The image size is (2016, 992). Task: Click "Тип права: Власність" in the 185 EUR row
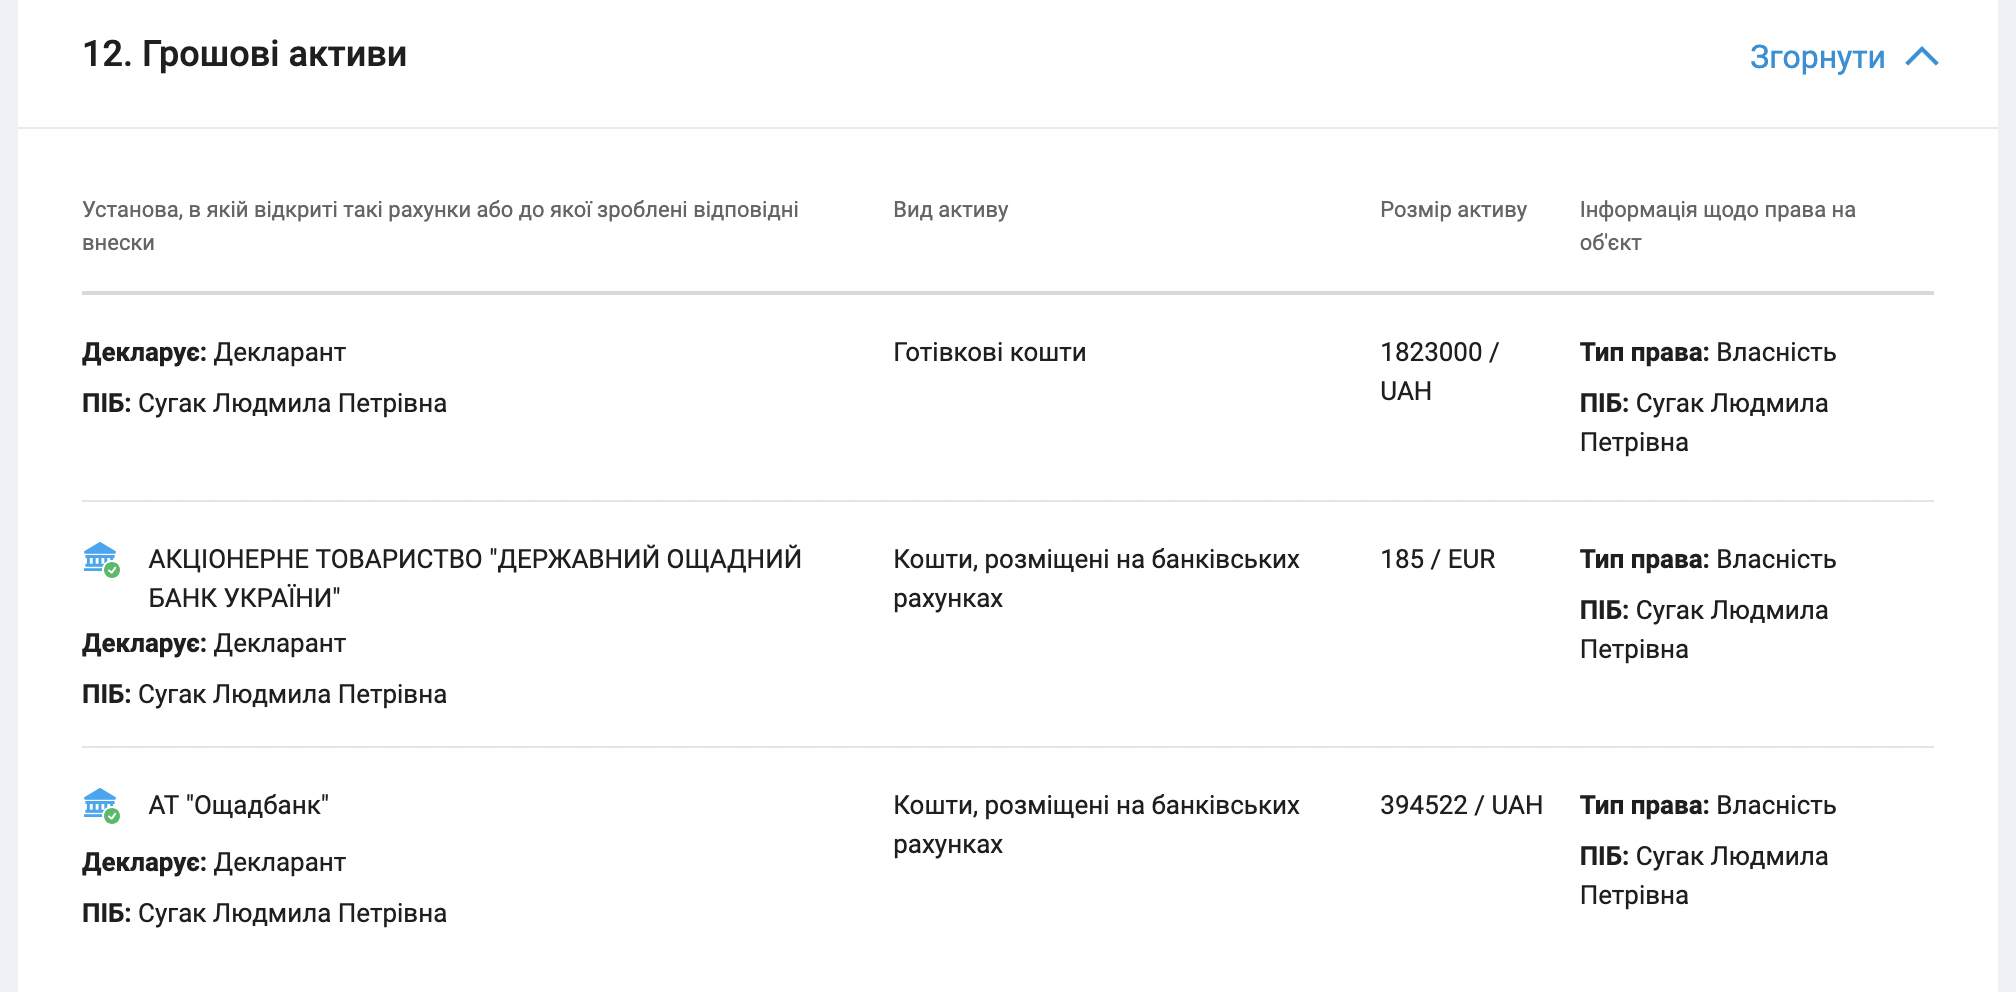tap(1707, 560)
